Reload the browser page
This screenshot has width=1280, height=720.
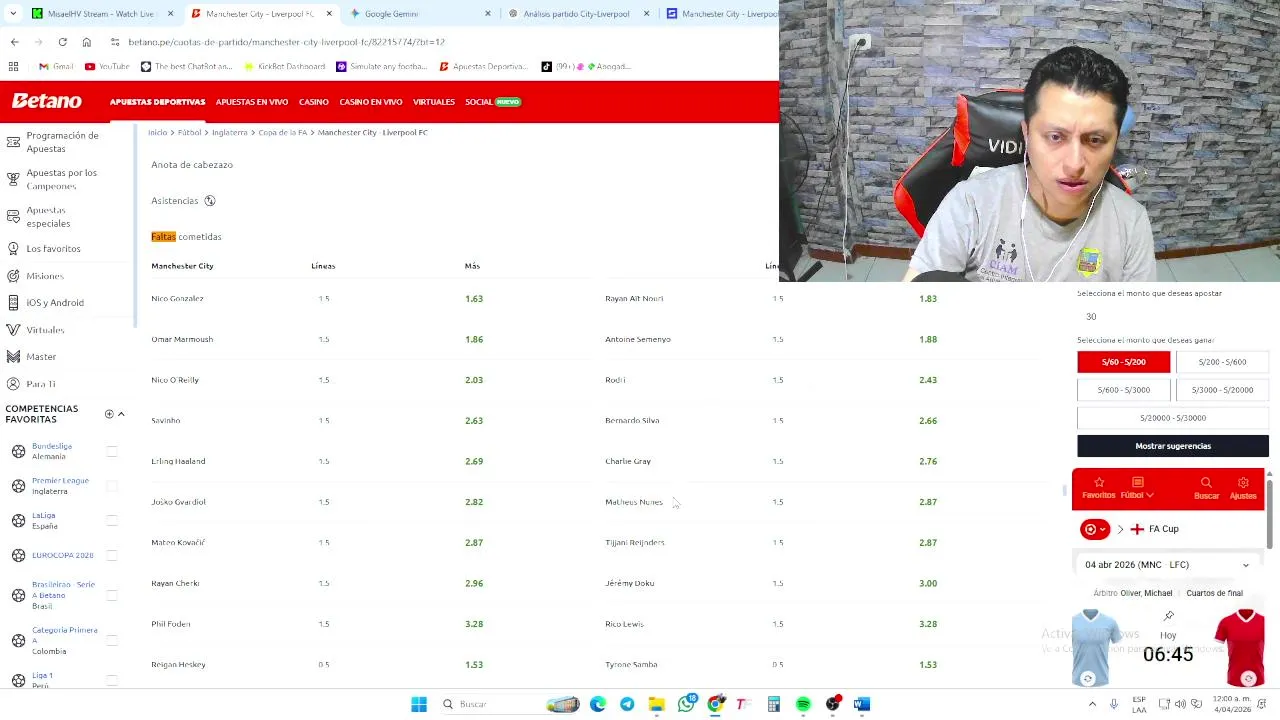(x=62, y=42)
